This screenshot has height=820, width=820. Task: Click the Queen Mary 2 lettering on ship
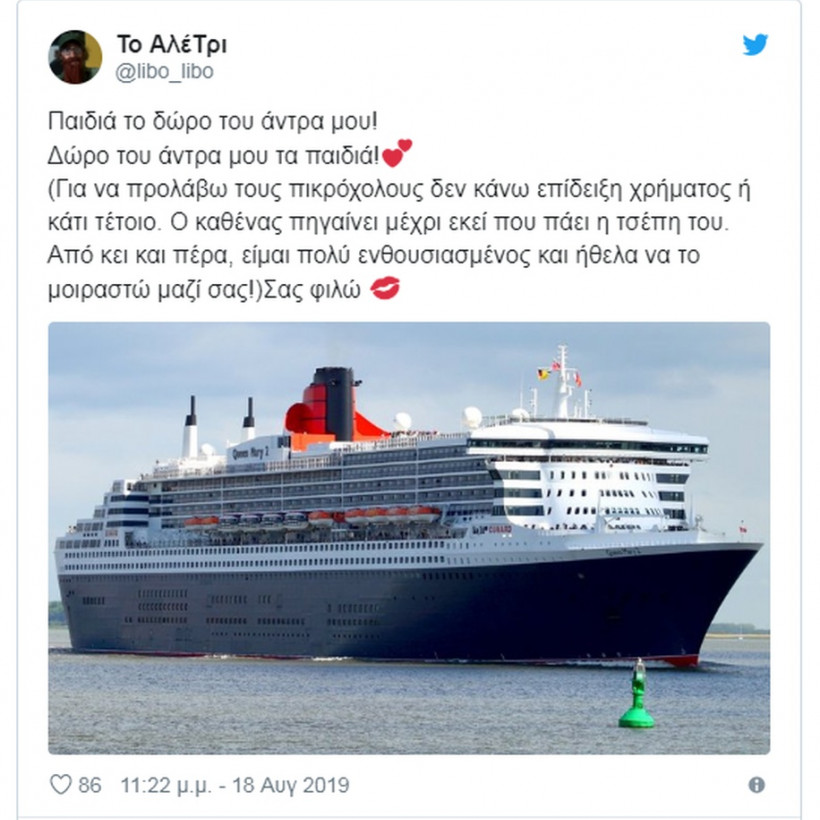250,453
